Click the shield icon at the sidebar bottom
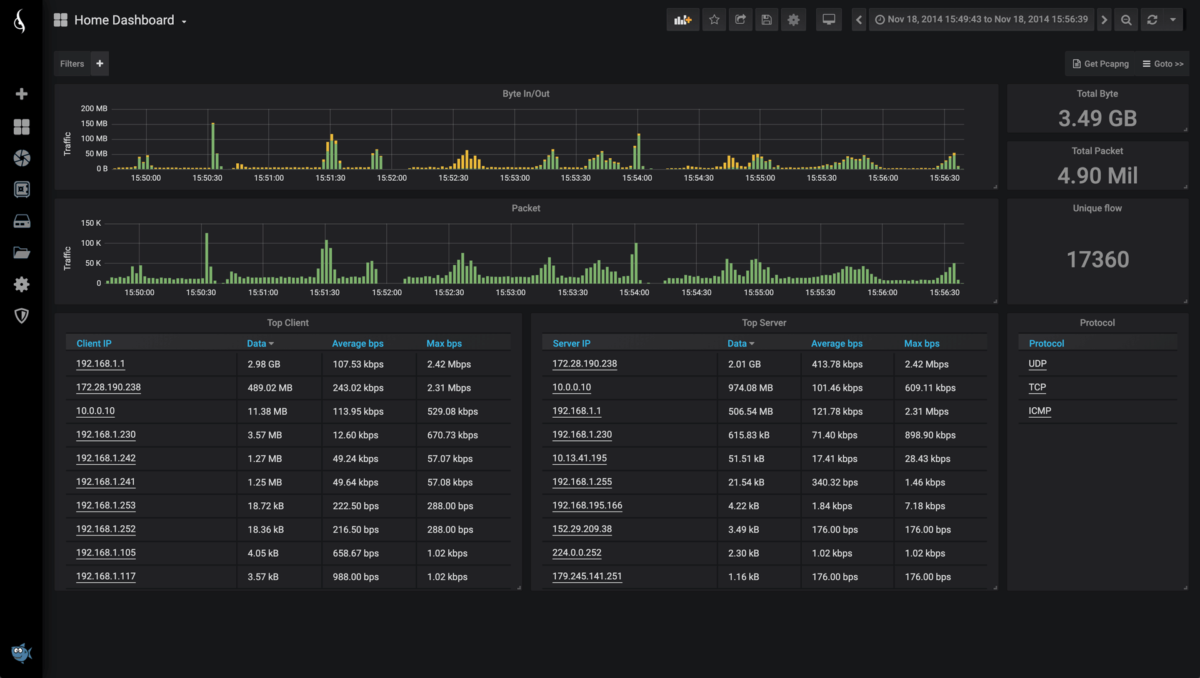 coord(21,315)
